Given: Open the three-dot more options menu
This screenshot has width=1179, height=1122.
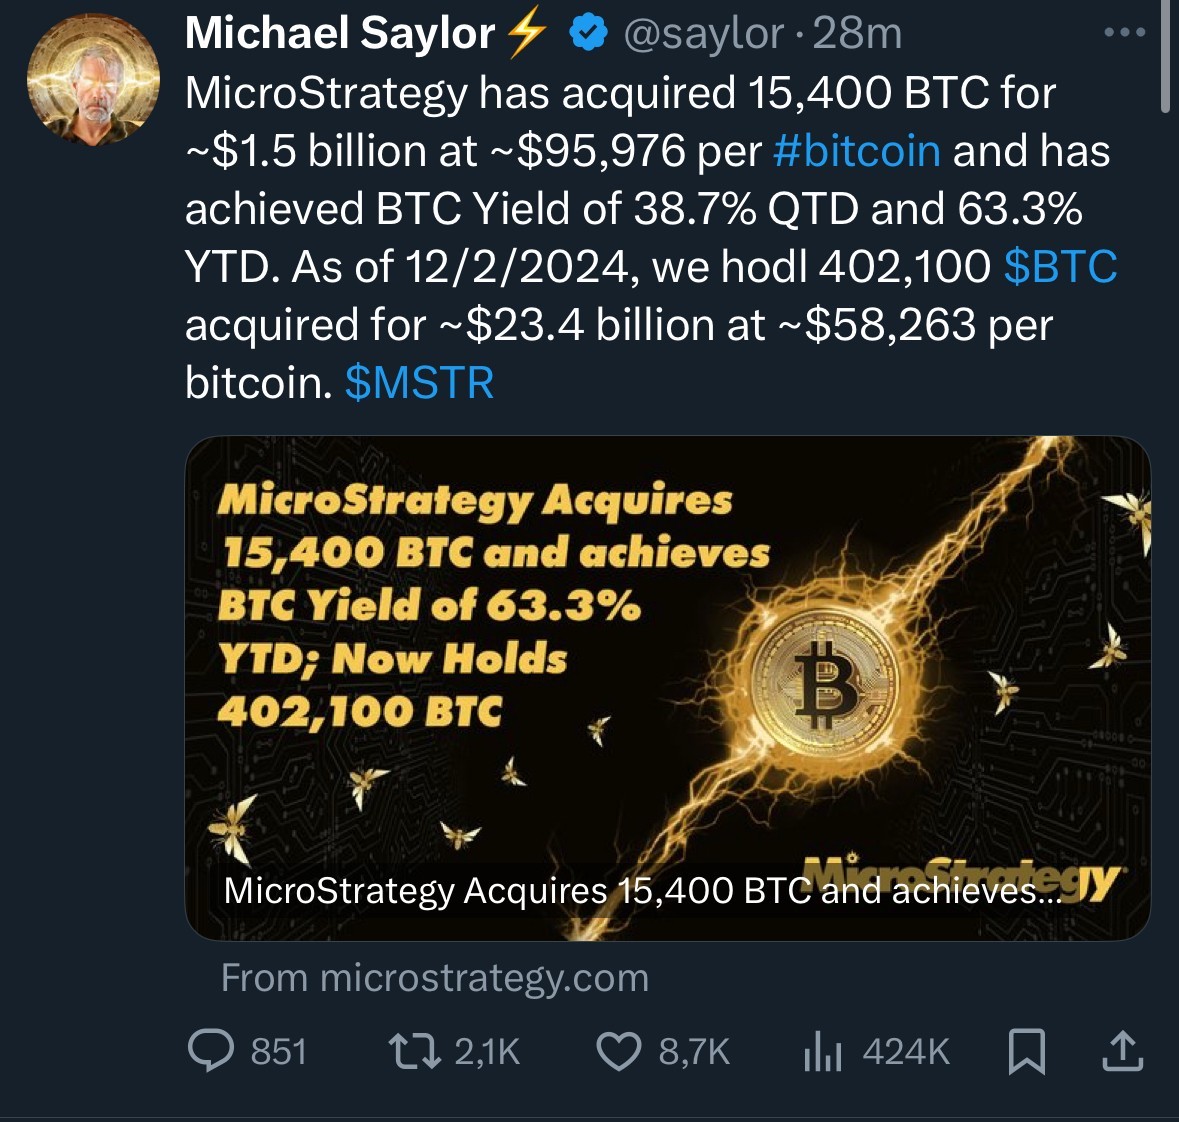Looking at the screenshot, I should (1124, 33).
